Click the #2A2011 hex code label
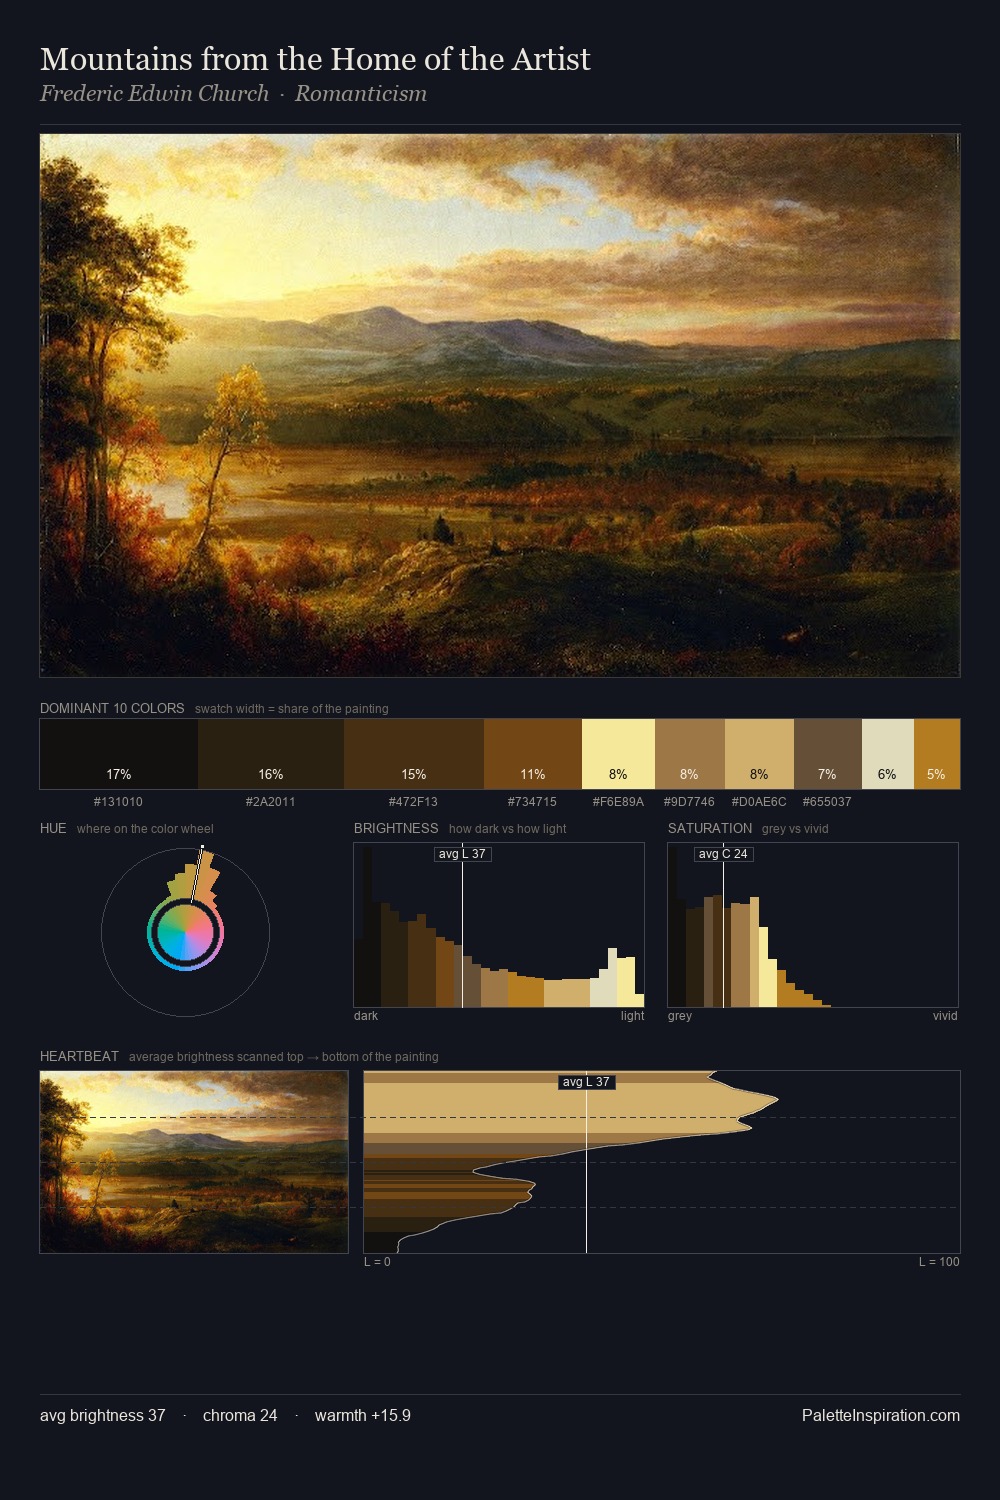The height and width of the screenshot is (1500, 1000). point(270,802)
